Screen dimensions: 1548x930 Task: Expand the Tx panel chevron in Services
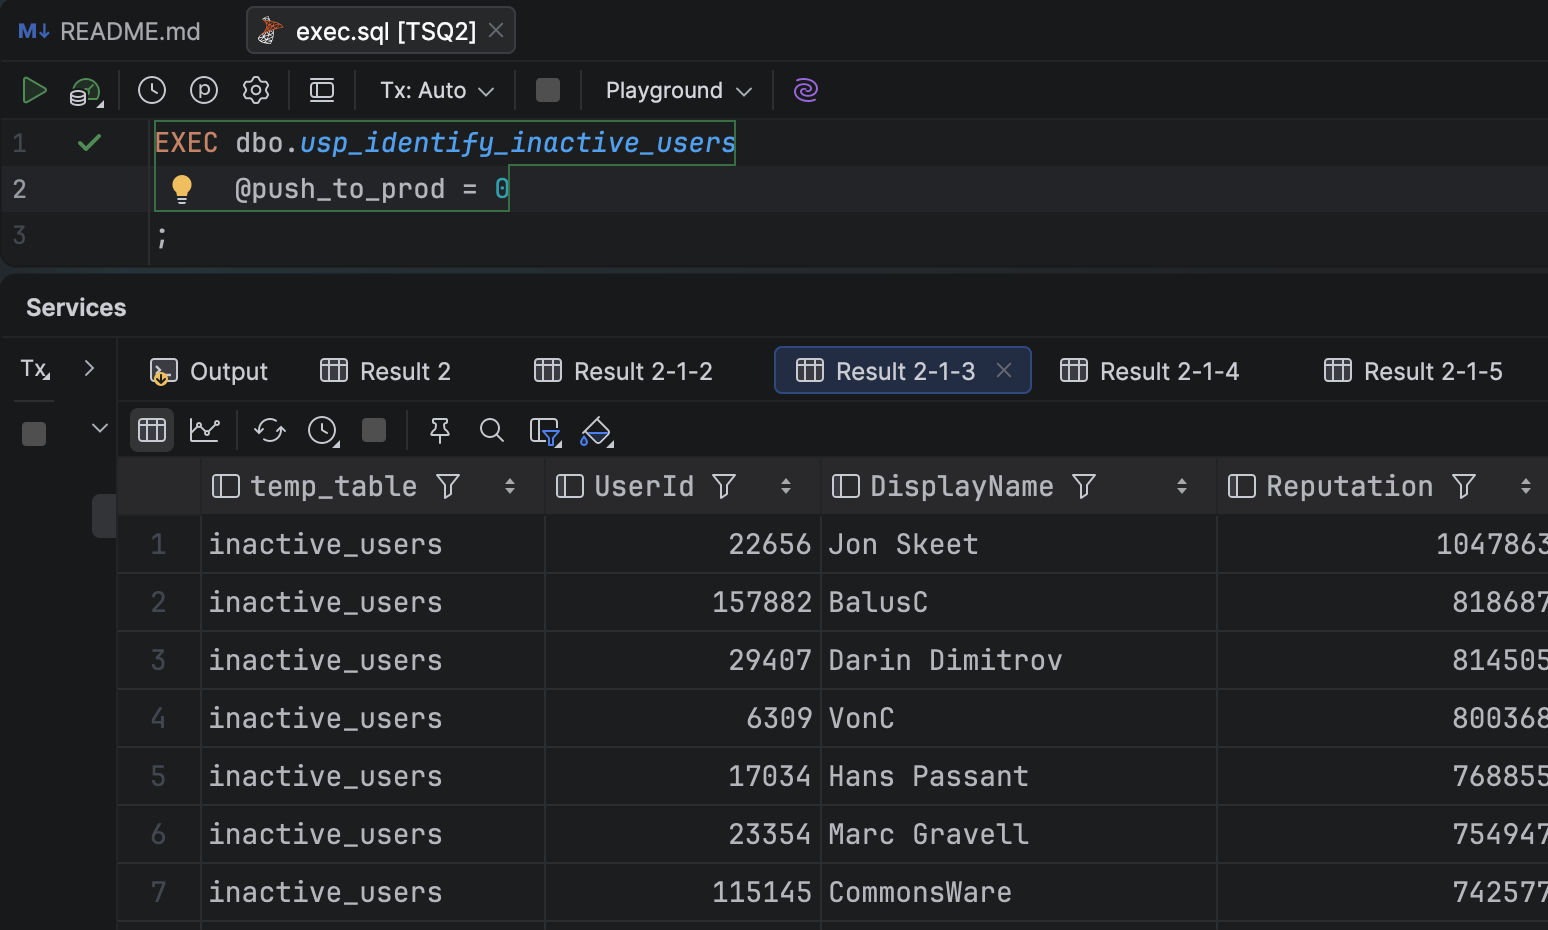(89, 369)
